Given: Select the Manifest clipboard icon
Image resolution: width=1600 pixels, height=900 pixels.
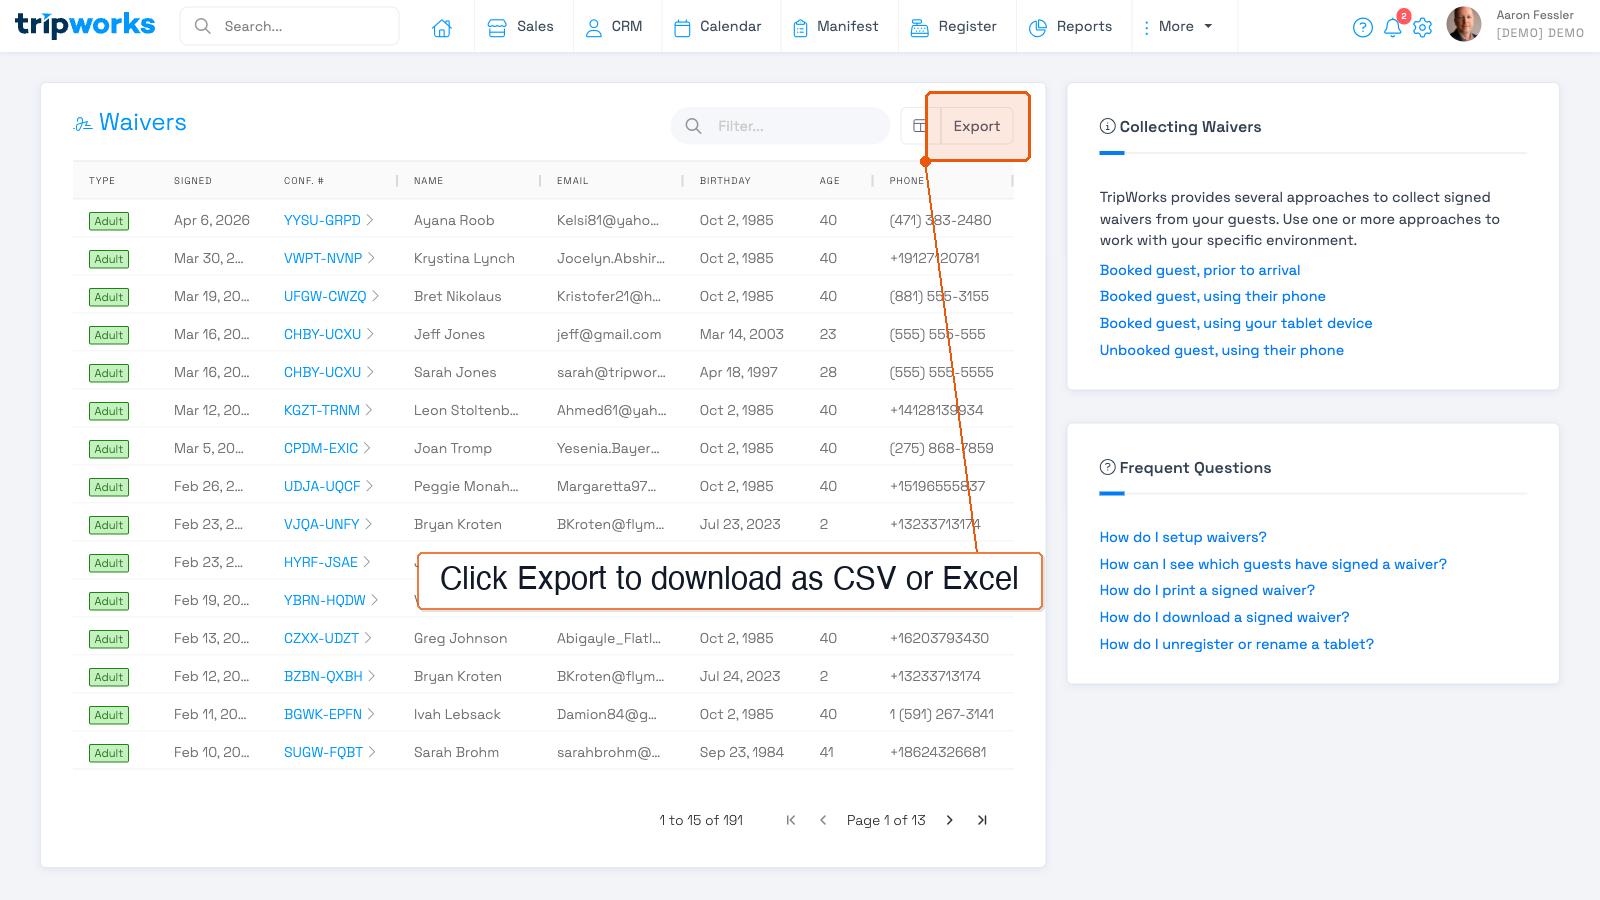Looking at the screenshot, I should pyautogui.click(x=800, y=27).
